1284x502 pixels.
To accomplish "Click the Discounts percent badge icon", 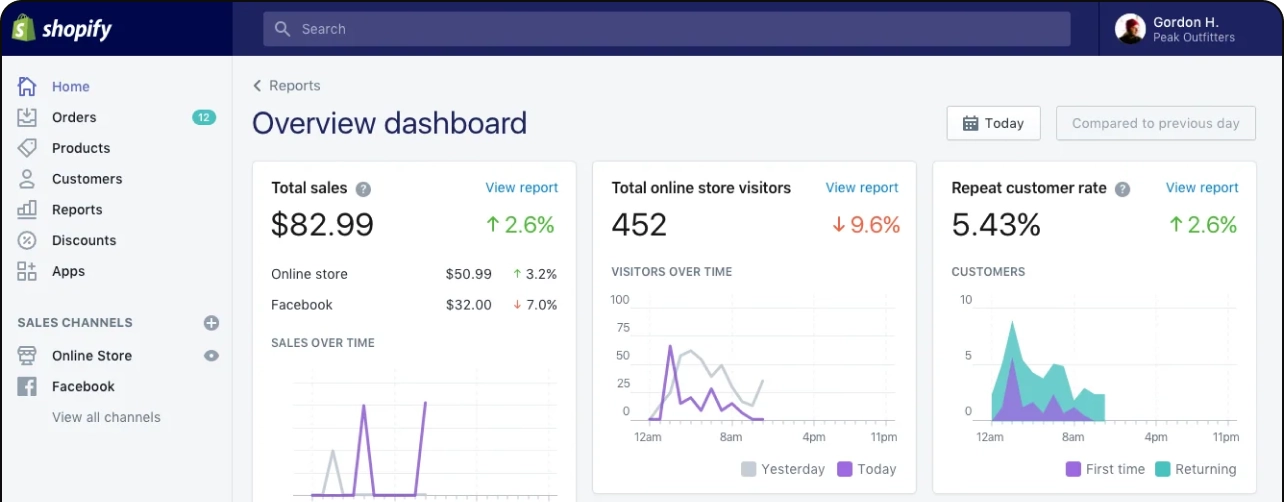I will (27, 240).
